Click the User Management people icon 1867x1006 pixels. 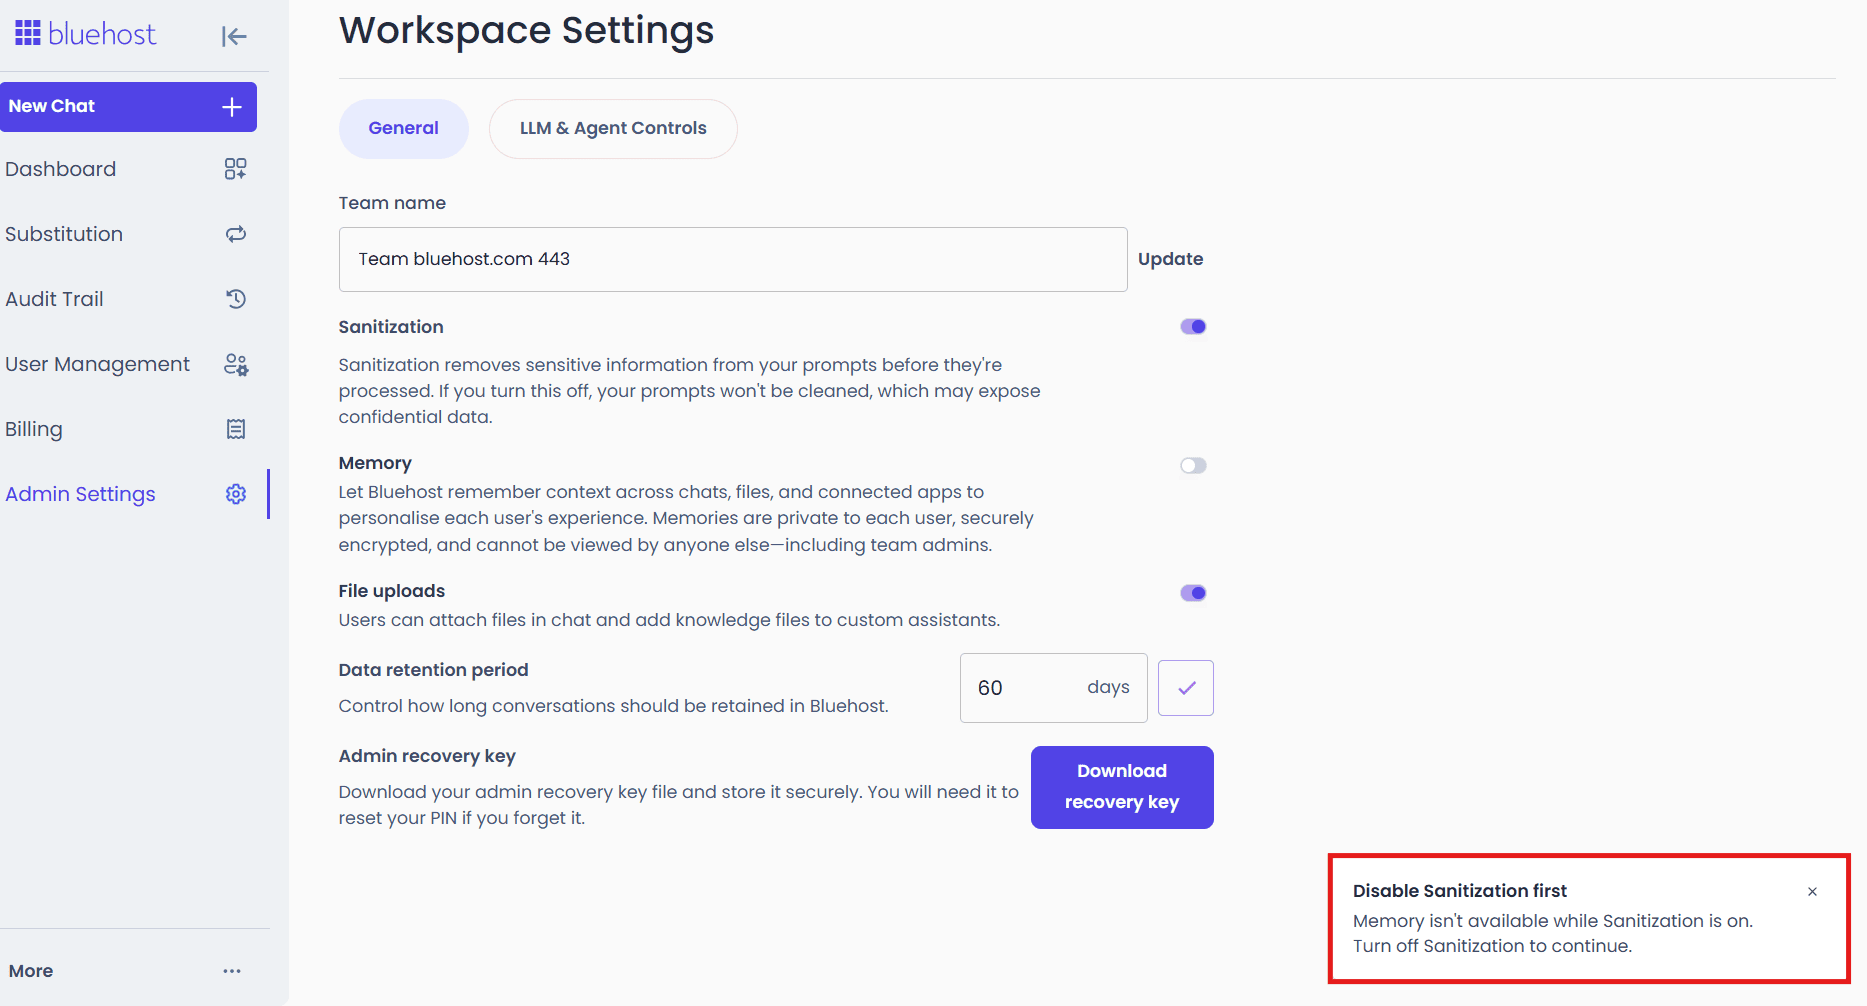(x=236, y=364)
